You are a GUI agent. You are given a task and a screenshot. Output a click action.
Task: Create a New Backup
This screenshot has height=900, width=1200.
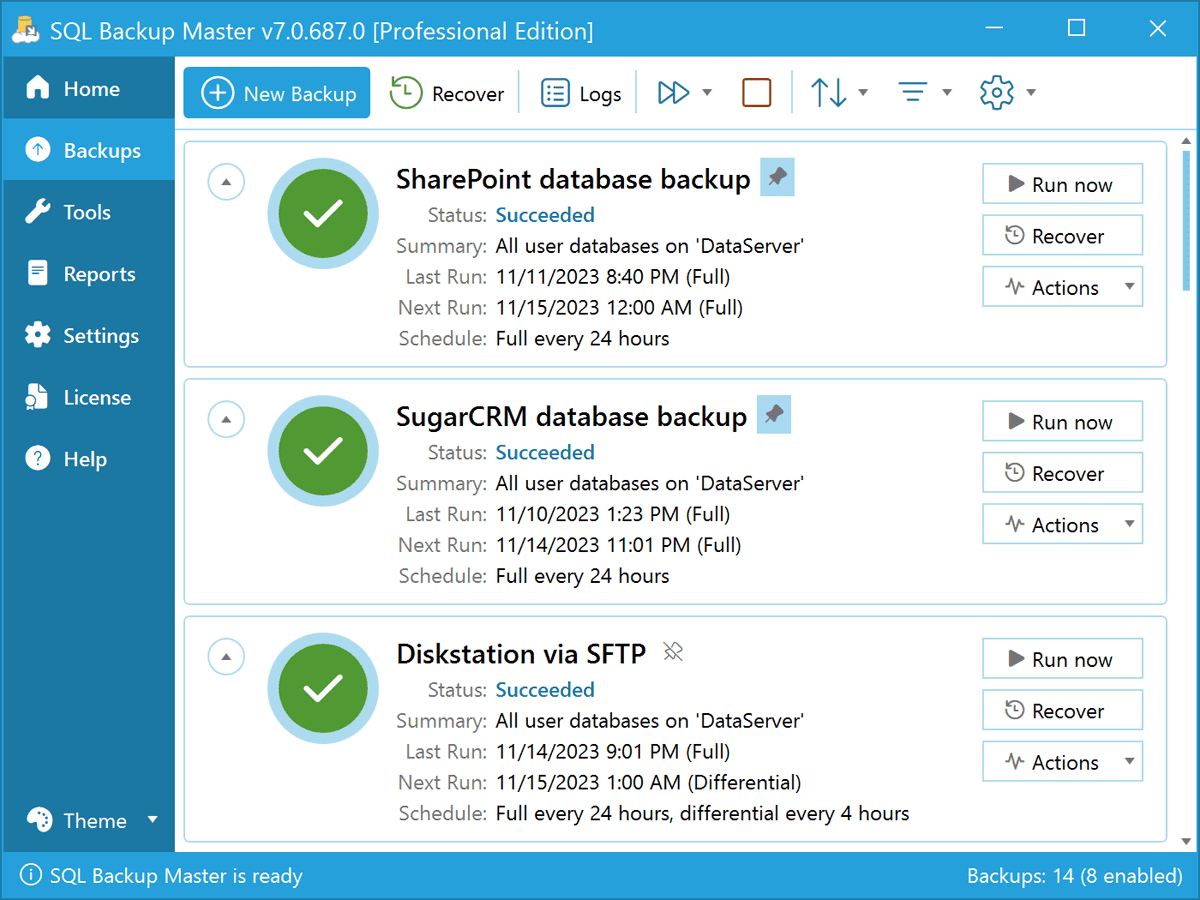coord(277,94)
